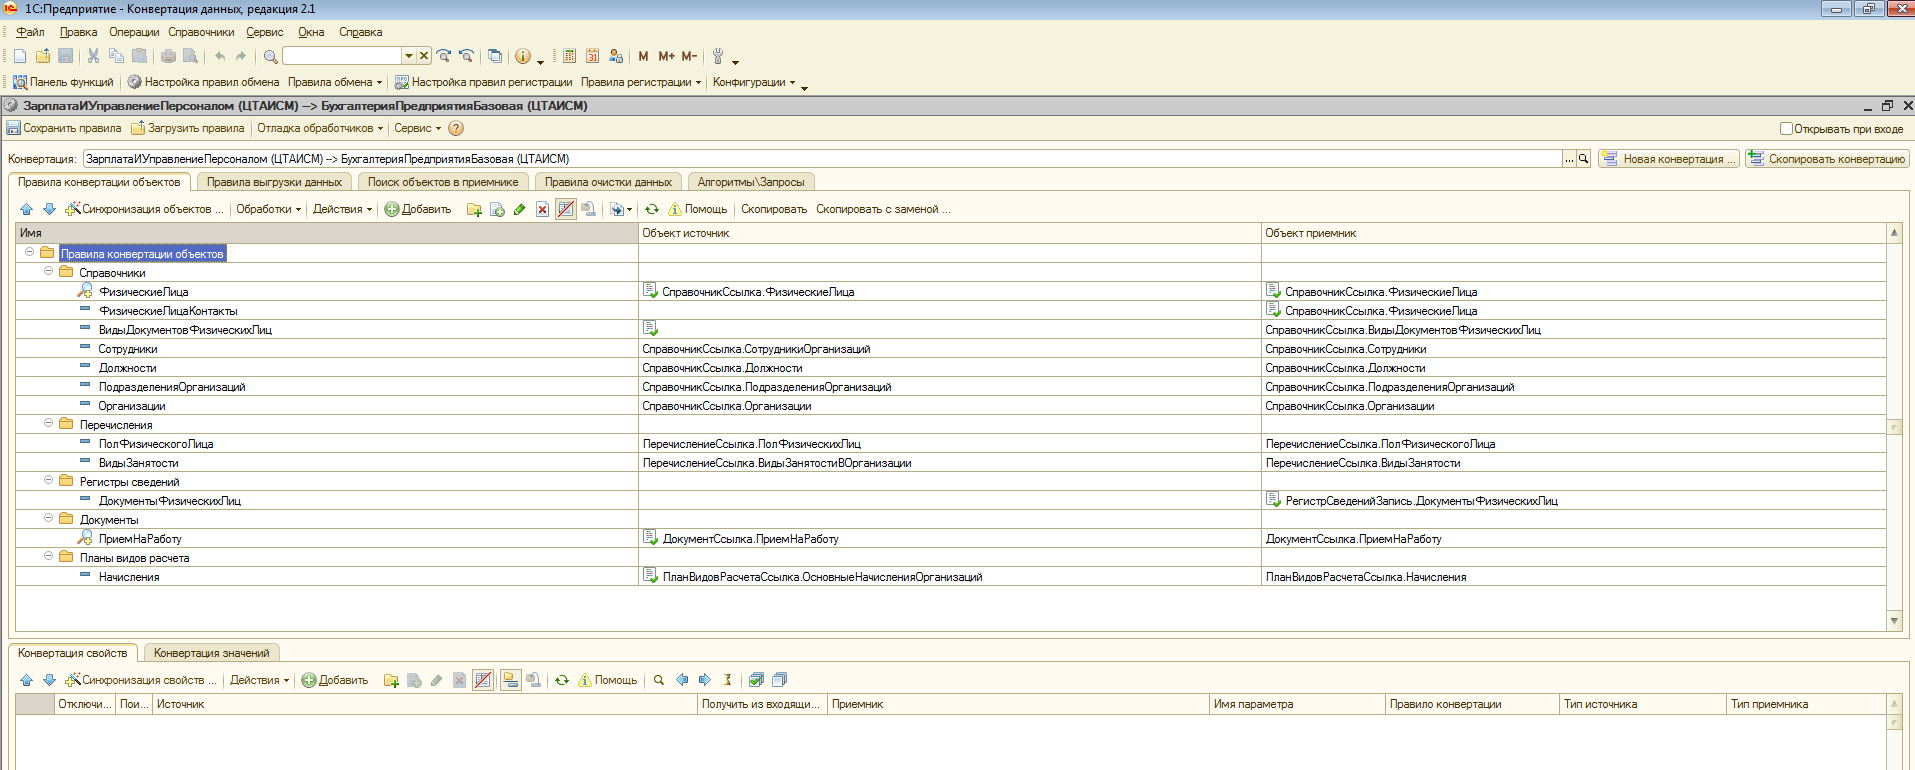Viewport: 1915px width, 770px height.
Task: Move property up in lower toolbar
Action: (26, 680)
